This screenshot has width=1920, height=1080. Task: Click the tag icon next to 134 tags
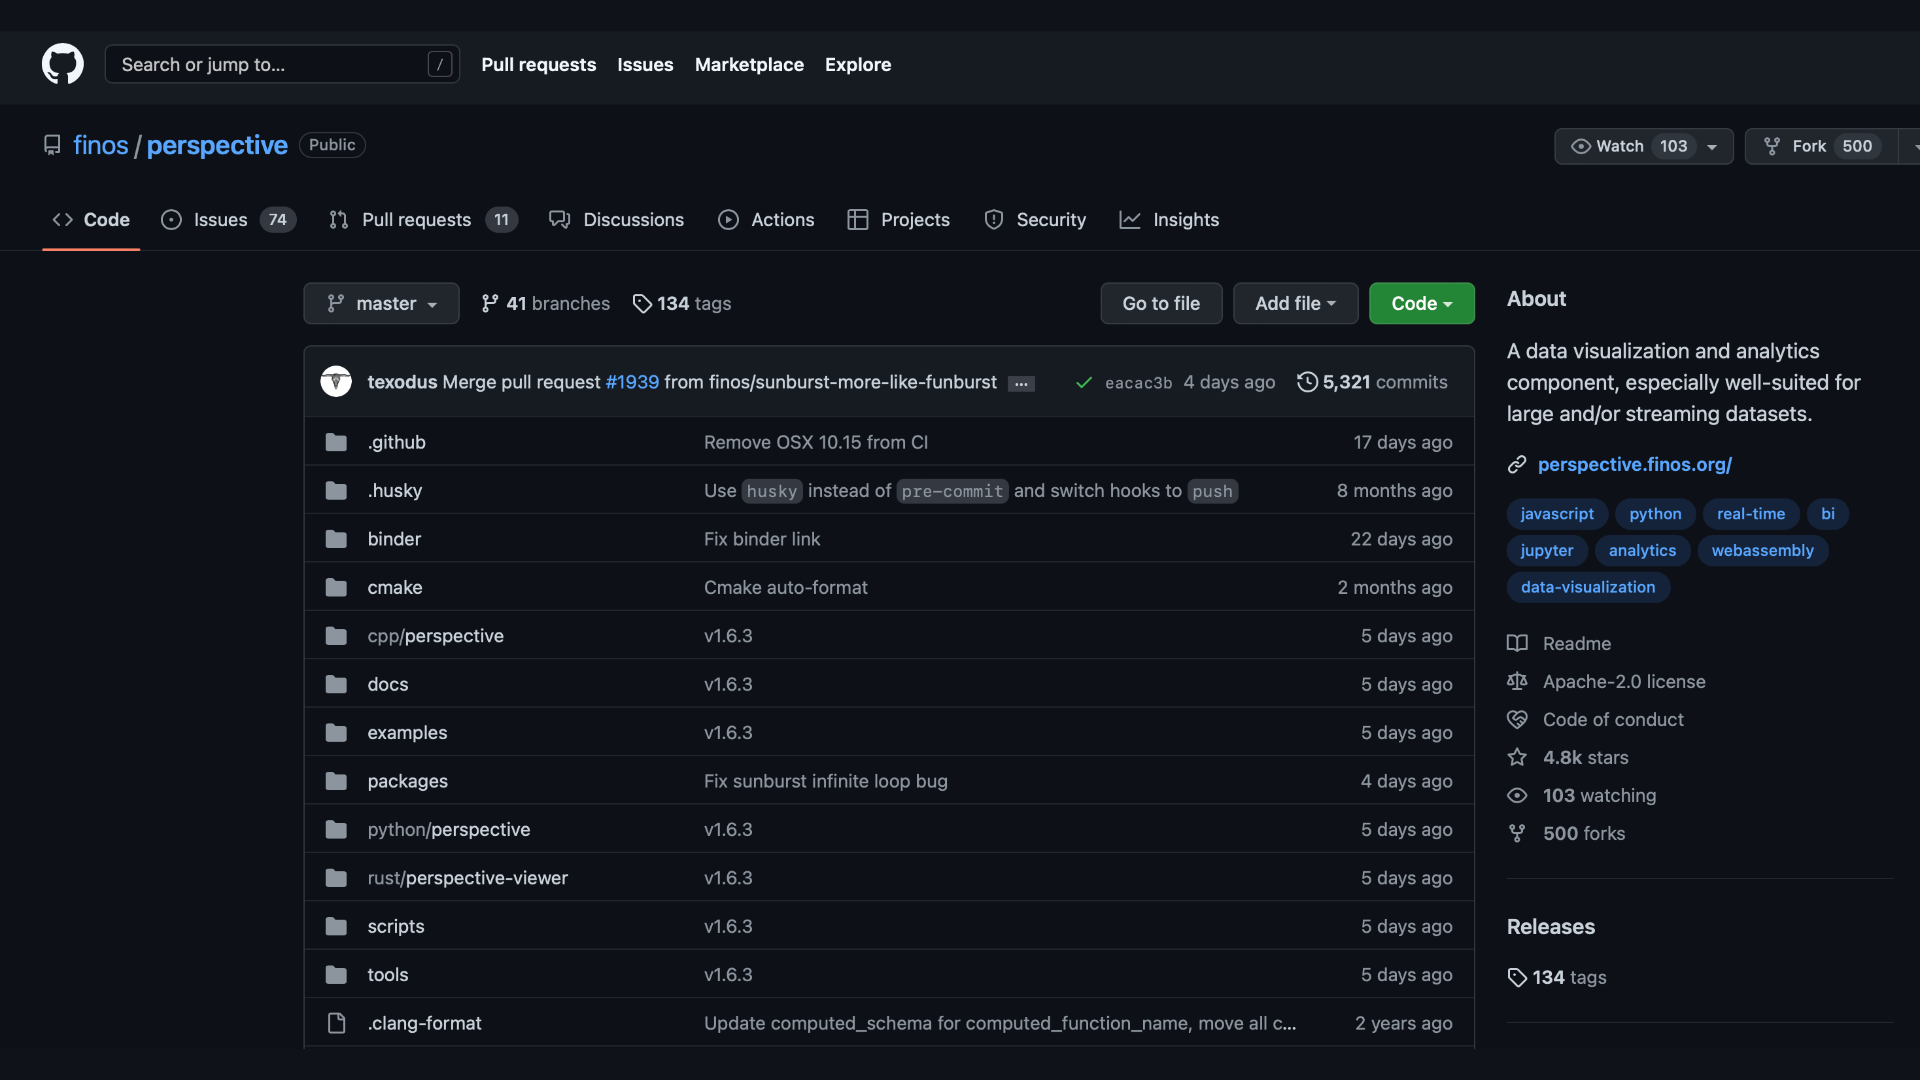[x=642, y=303]
